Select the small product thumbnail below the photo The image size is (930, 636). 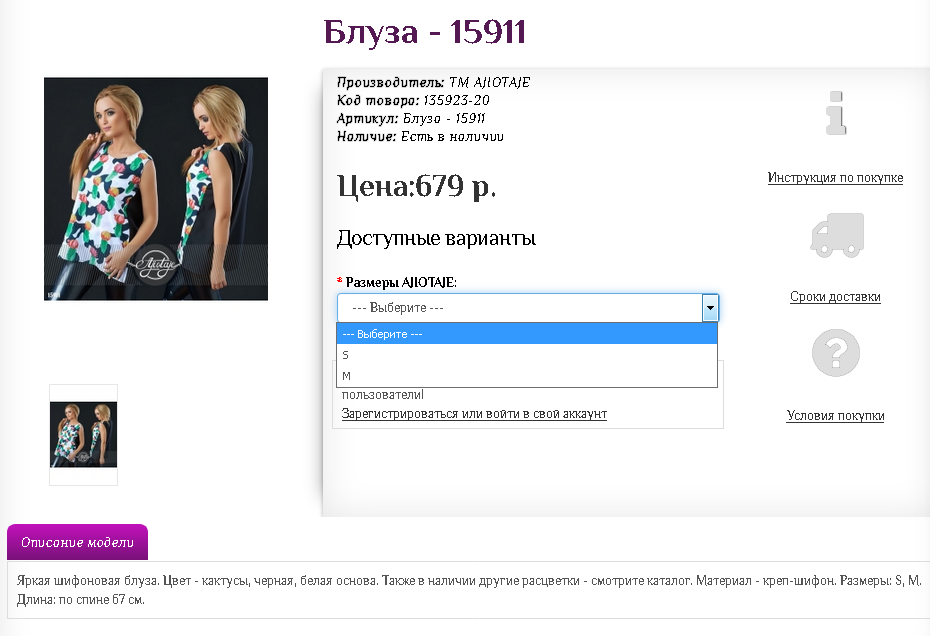tap(83, 434)
